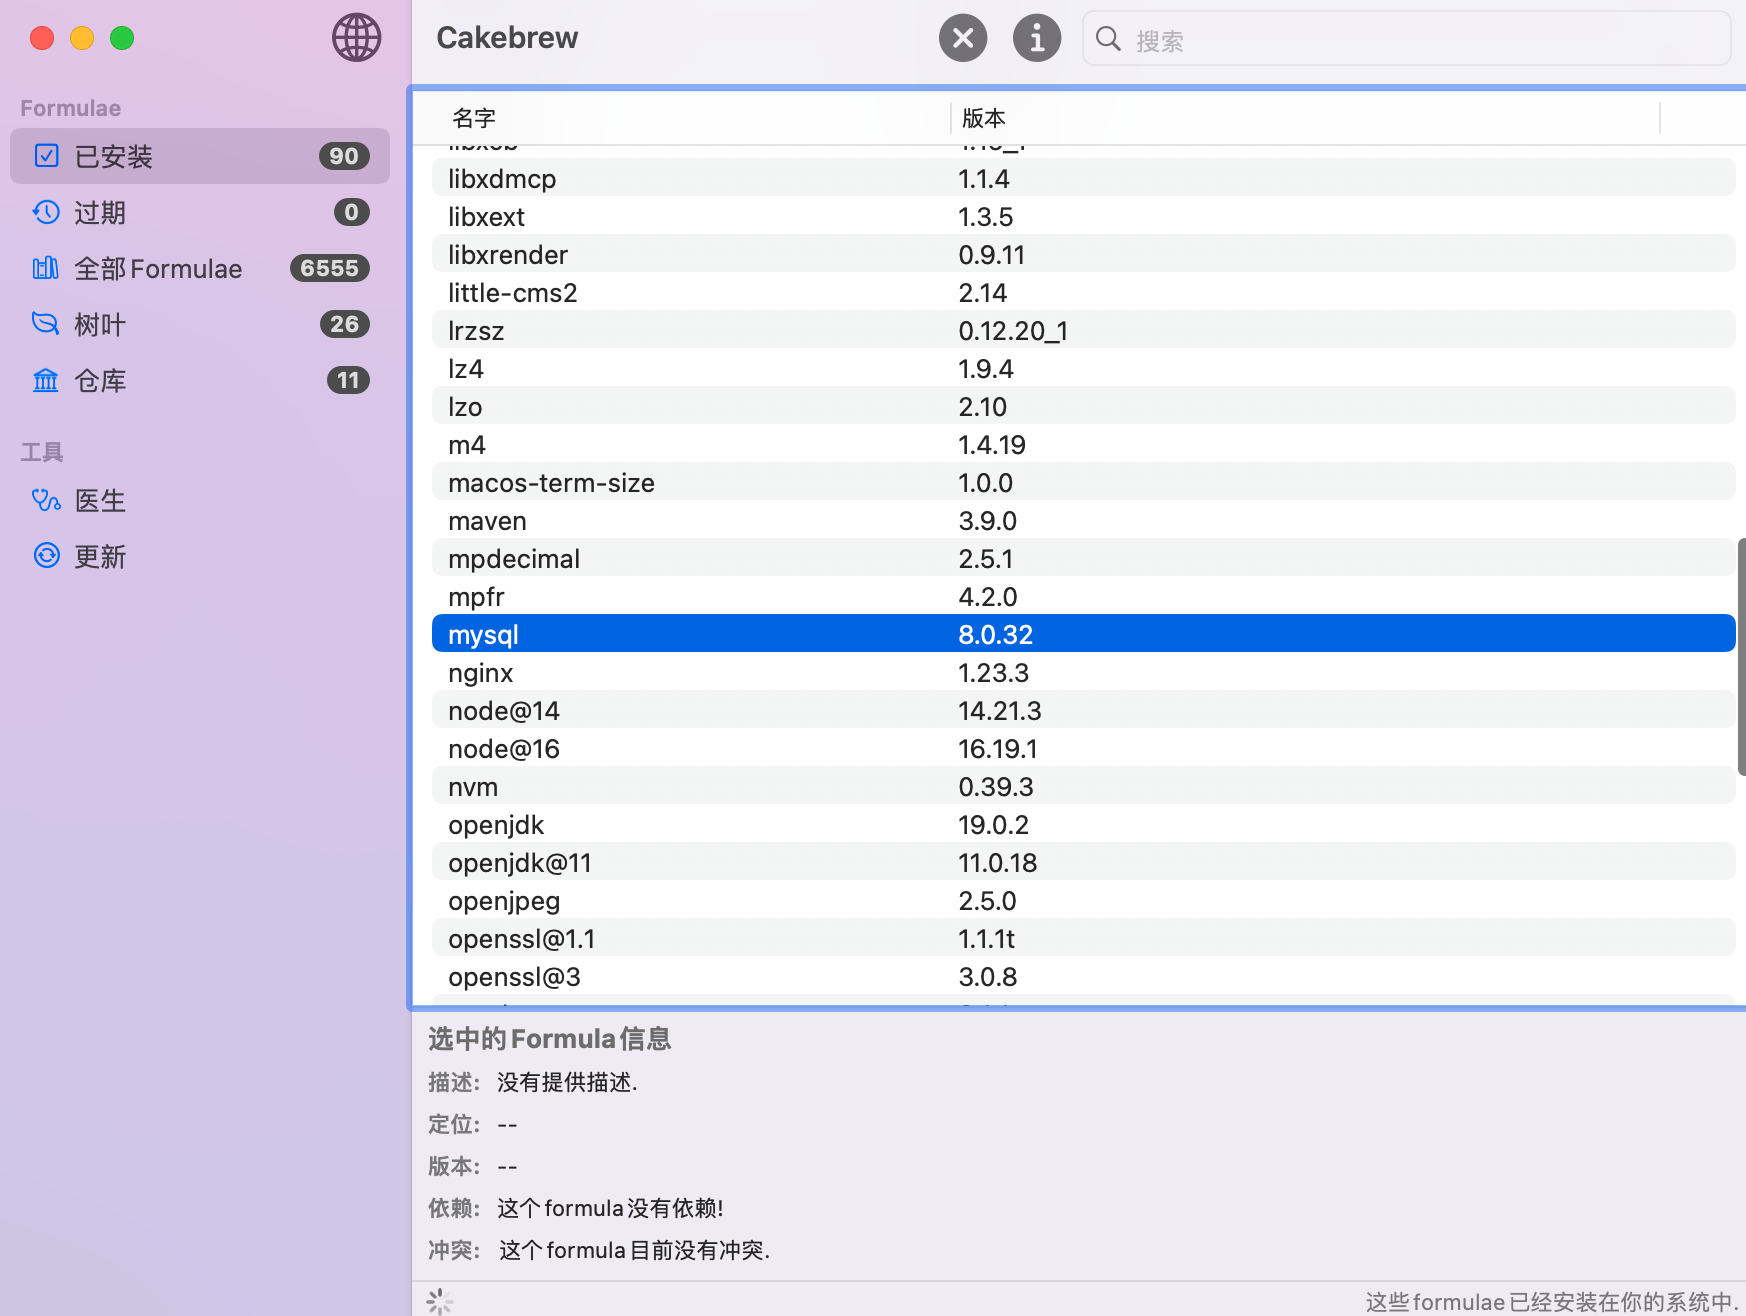
Task: Click the Cakebrew window title
Action: pyautogui.click(x=507, y=38)
